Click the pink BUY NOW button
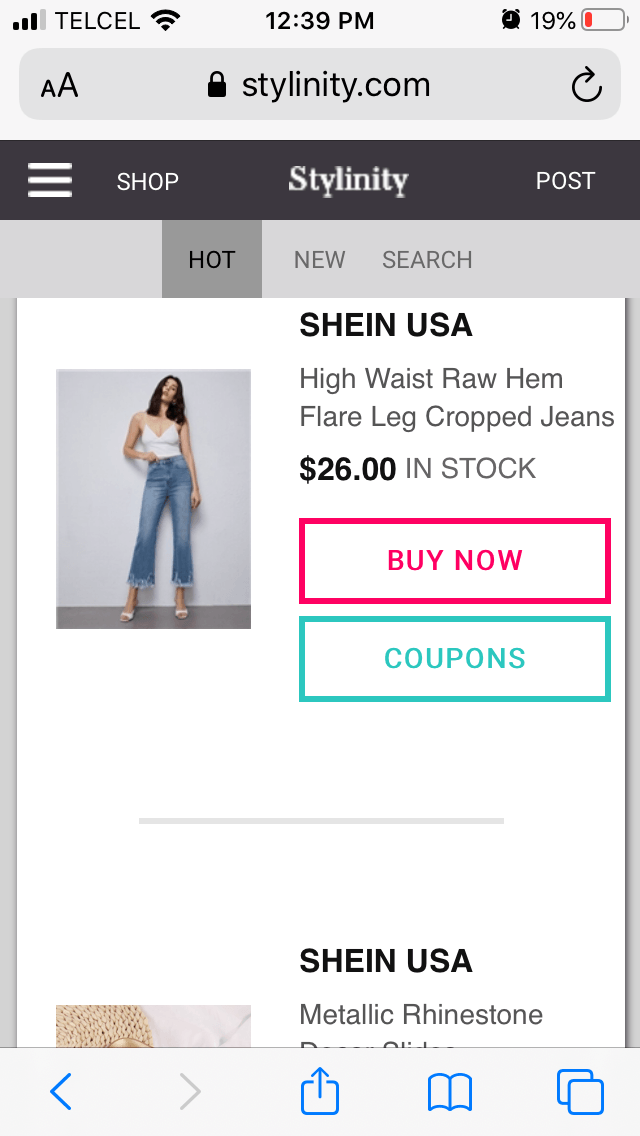 455,561
